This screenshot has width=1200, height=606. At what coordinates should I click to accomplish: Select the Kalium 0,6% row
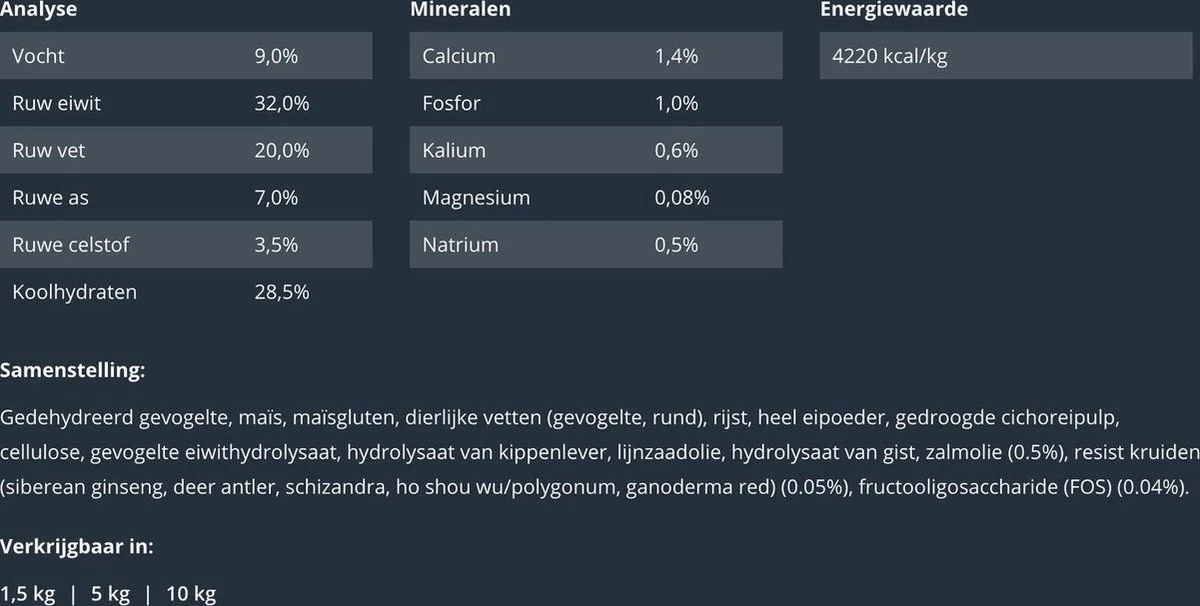(596, 150)
